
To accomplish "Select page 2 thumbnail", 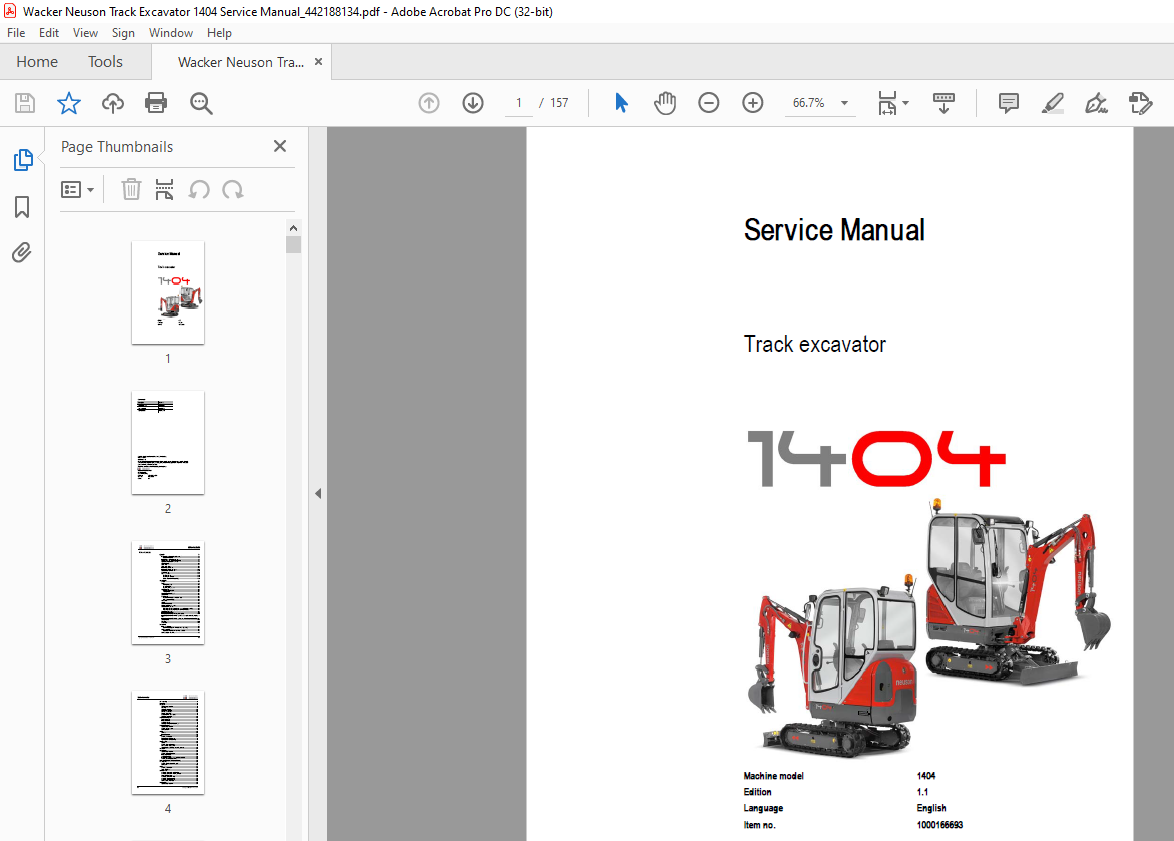I will point(168,443).
